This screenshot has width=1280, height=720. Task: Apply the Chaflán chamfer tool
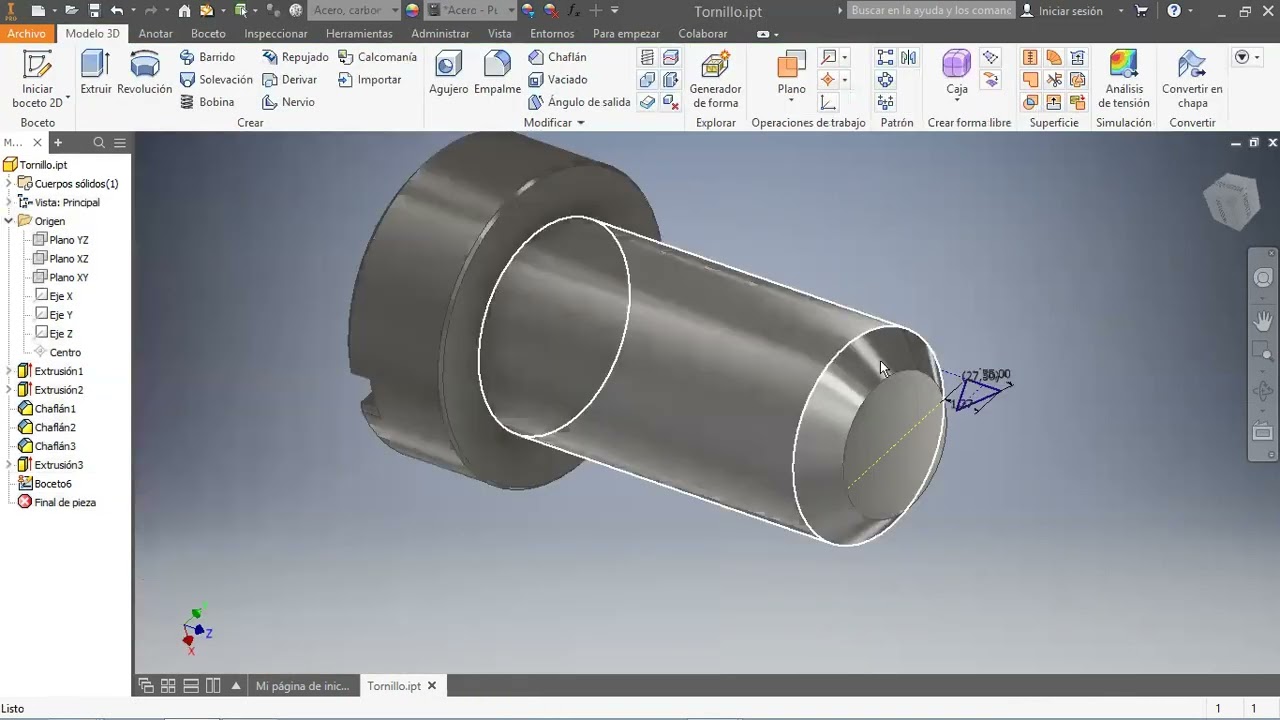coord(558,57)
